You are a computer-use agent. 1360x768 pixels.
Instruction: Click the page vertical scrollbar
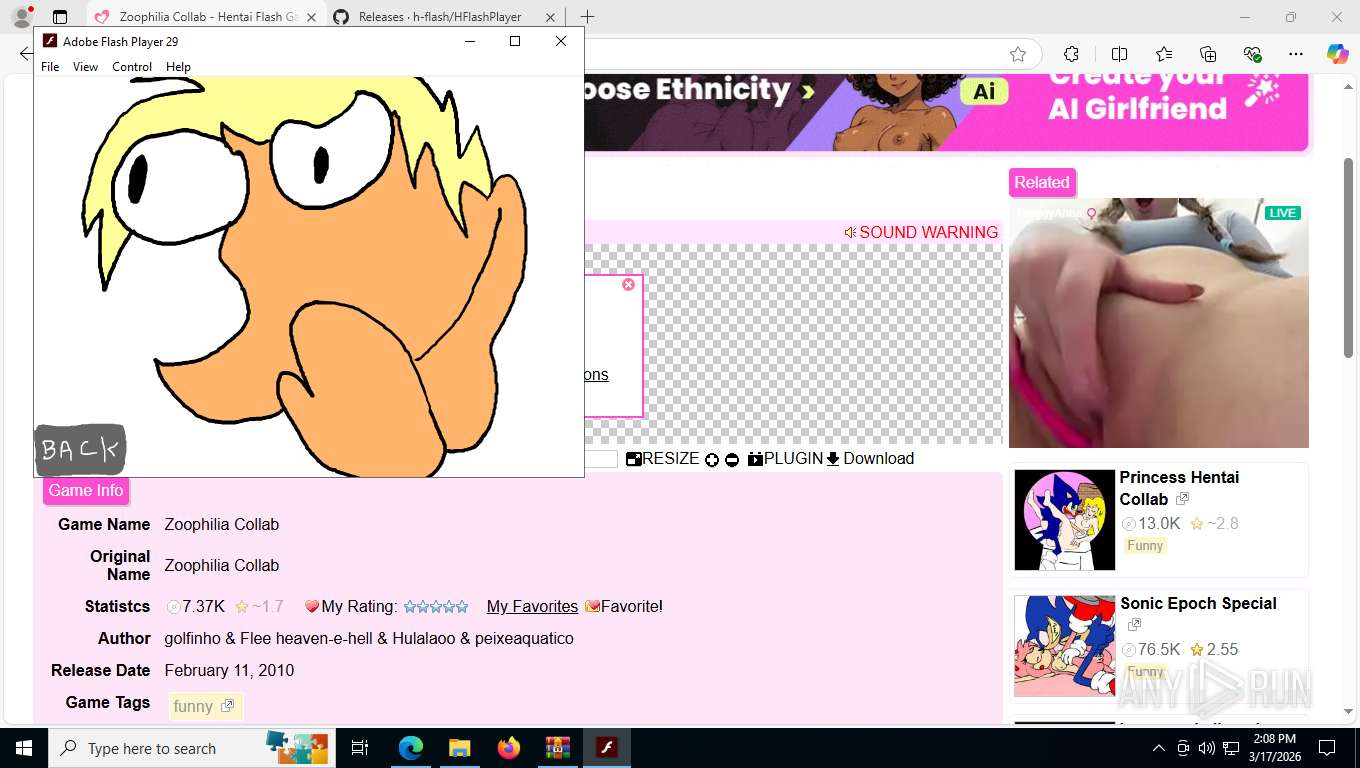pos(1349,258)
